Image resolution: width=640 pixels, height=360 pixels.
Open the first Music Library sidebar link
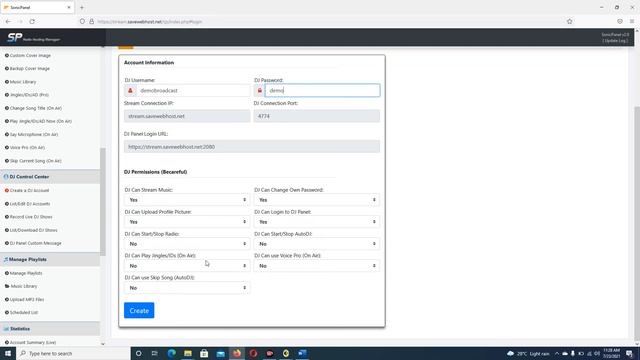click(x=20, y=82)
